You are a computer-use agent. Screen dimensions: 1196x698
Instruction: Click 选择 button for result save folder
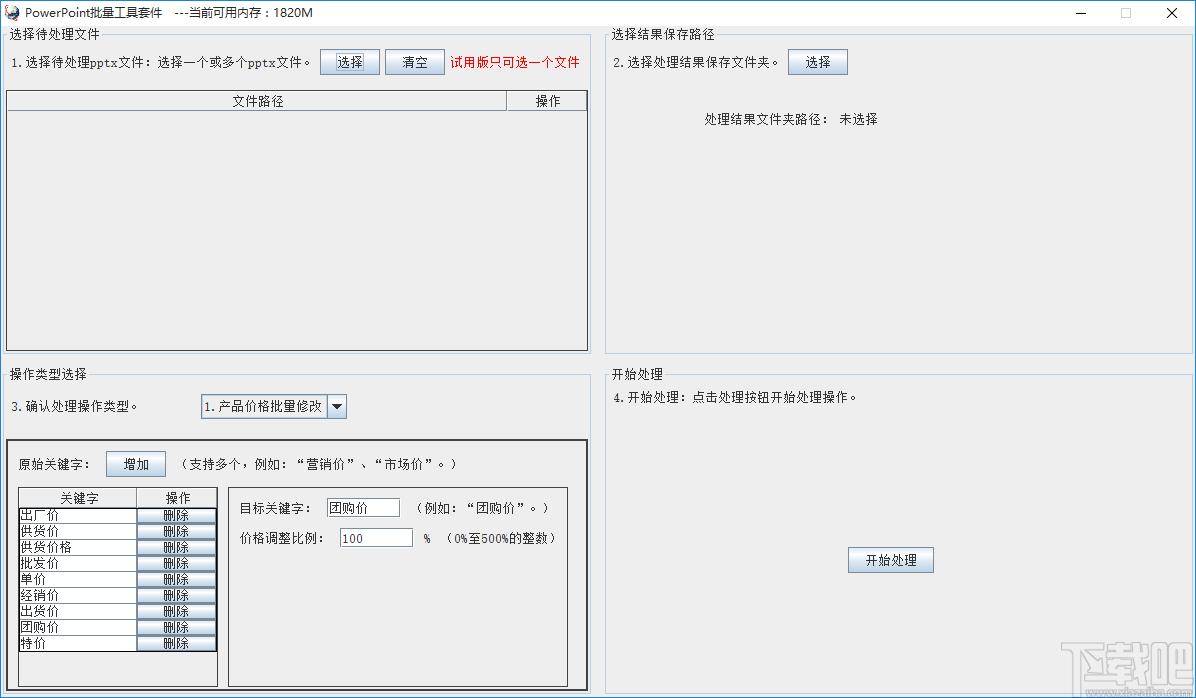[818, 62]
